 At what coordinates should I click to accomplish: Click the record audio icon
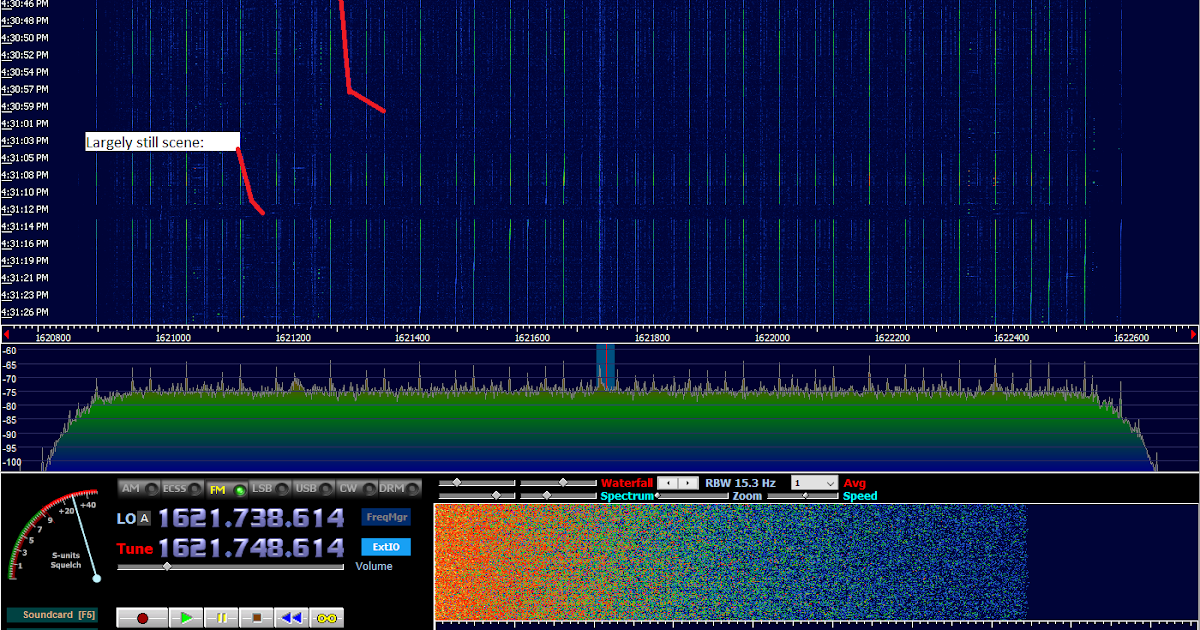pyautogui.click(x=143, y=616)
